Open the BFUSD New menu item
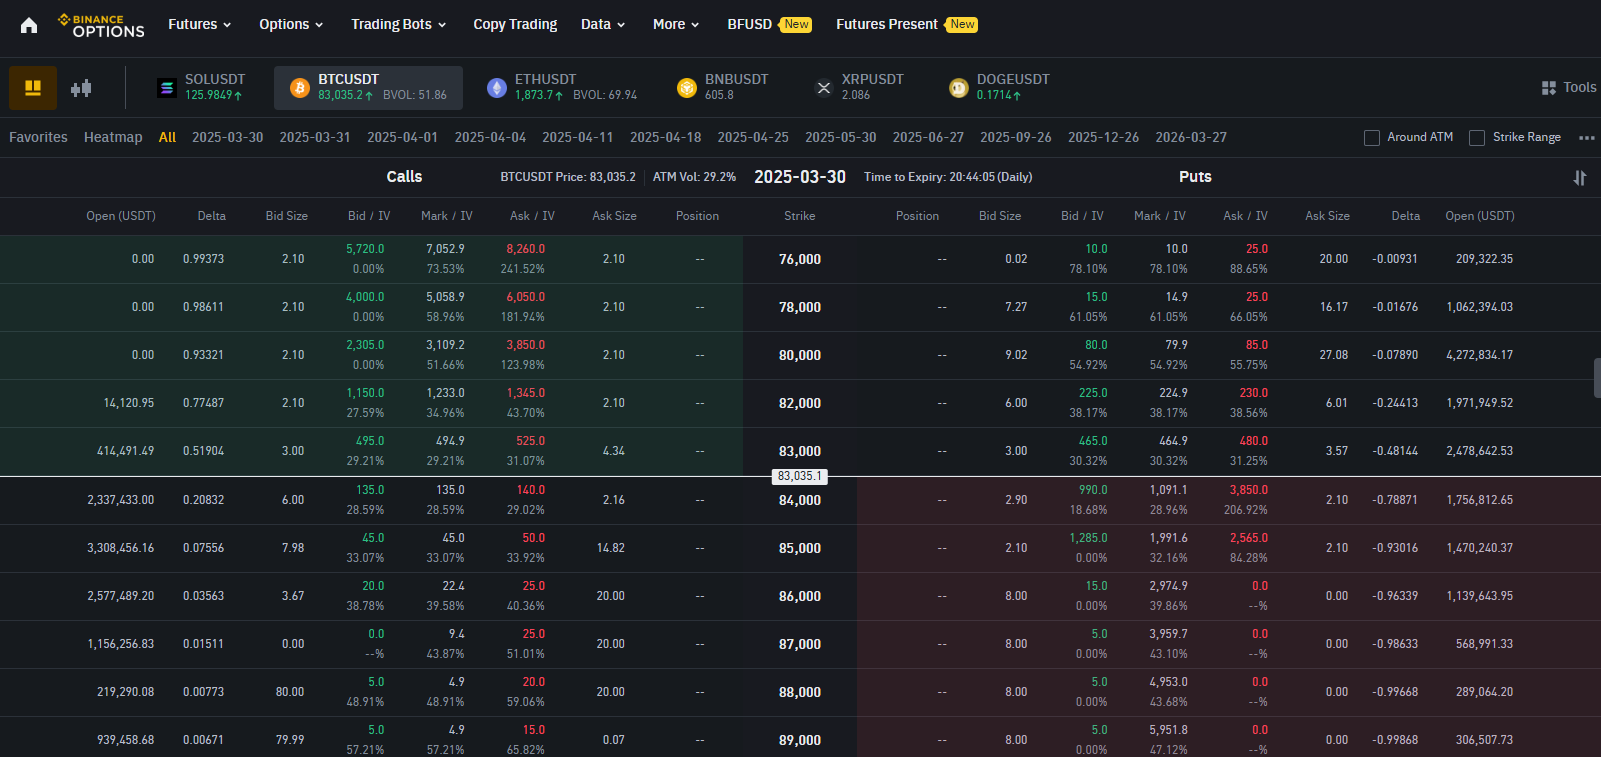This screenshot has height=757, width=1601. [x=769, y=24]
